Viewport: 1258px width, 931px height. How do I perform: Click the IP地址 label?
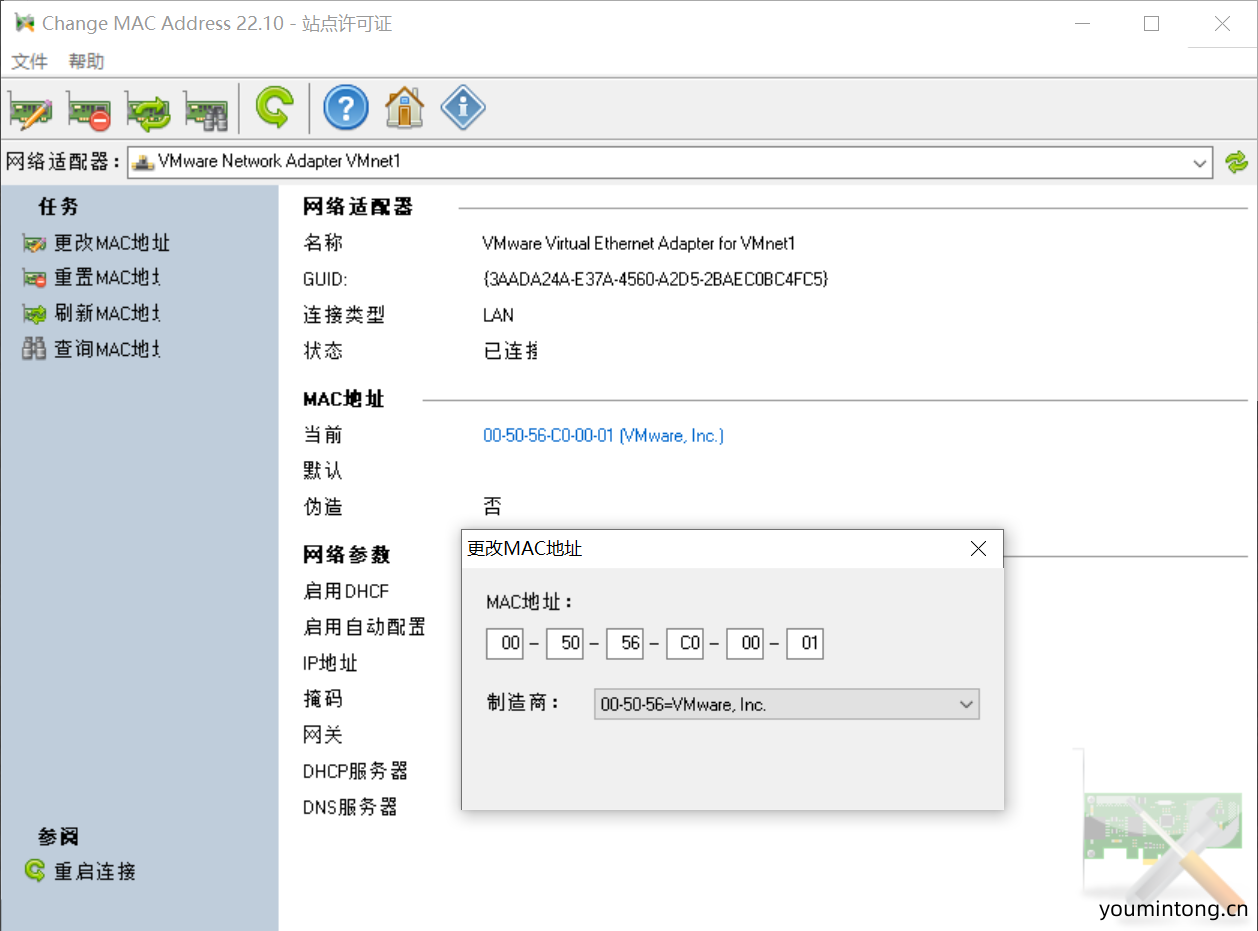pos(330,663)
